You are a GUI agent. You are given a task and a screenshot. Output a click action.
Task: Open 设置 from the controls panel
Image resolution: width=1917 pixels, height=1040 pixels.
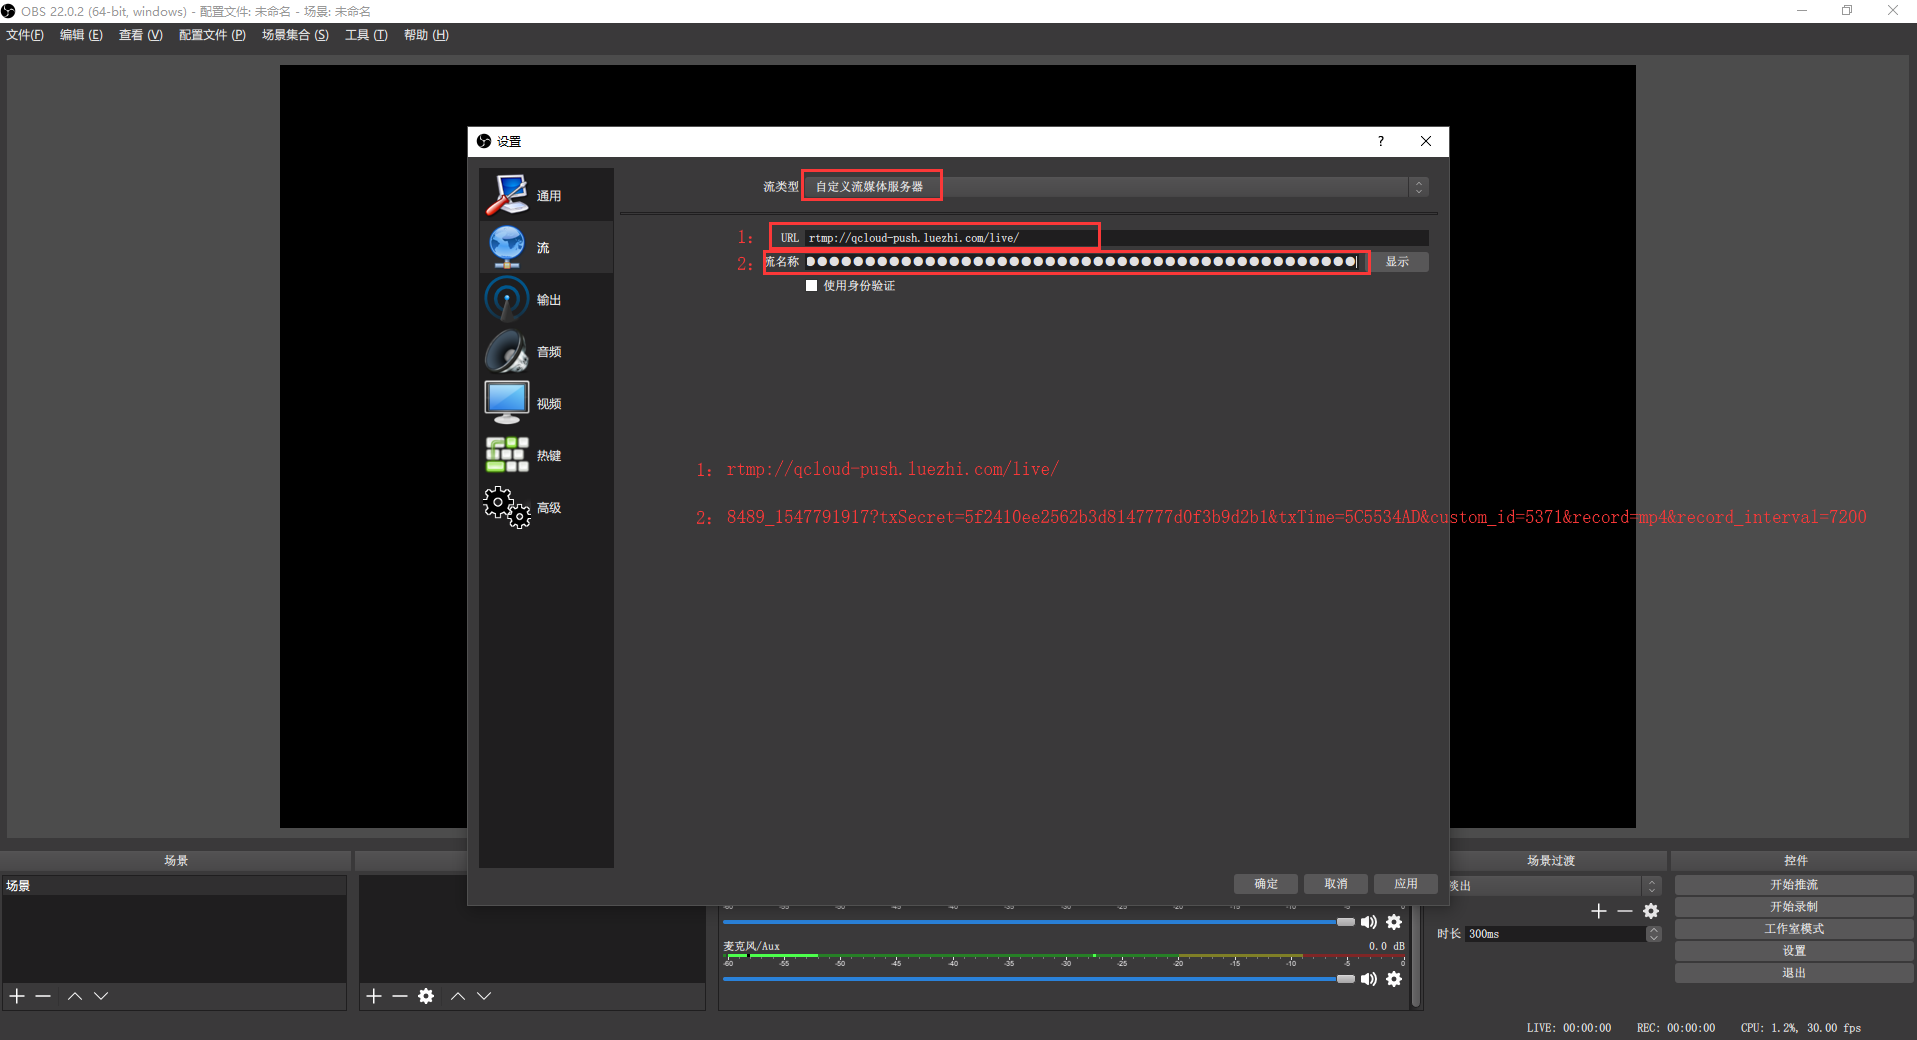coord(1794,951)
